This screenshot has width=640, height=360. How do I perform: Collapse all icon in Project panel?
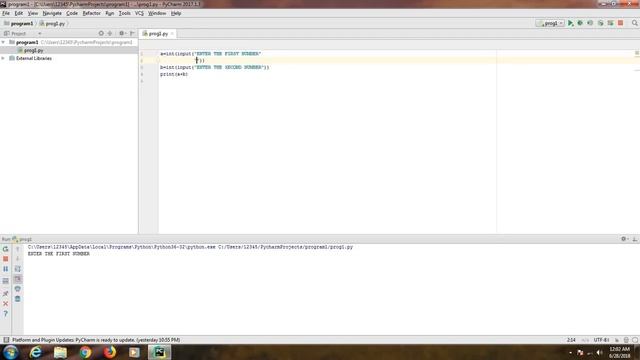110,33
